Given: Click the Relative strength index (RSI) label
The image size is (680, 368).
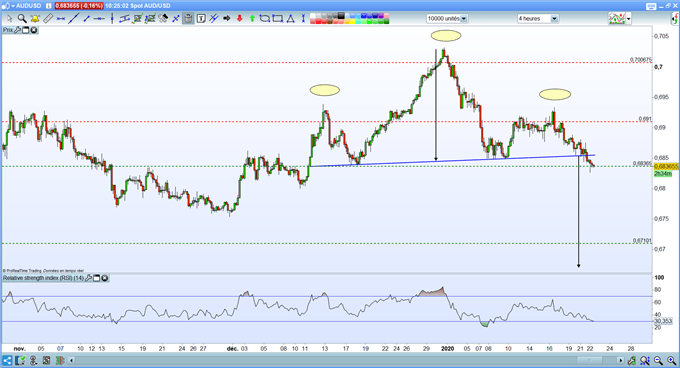Looking at the screenshot, I should pyautogui.click(x=44, y=278).
